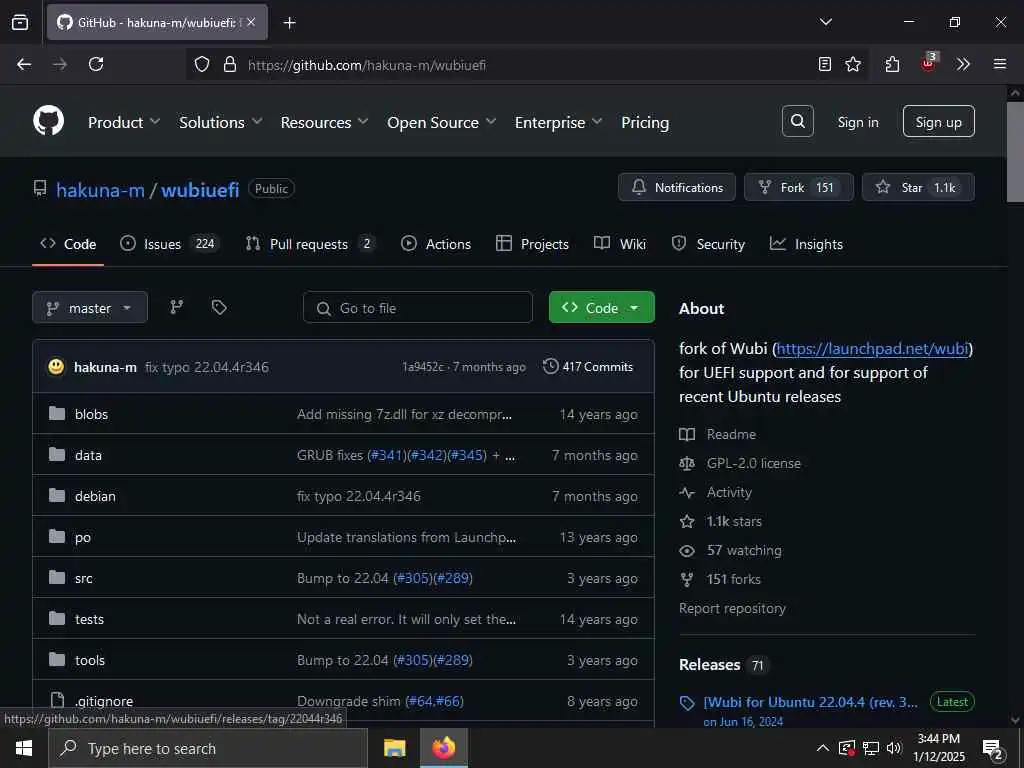
Task: Toggle Firefox reader view icon
Action: click(x=825, y=64)
